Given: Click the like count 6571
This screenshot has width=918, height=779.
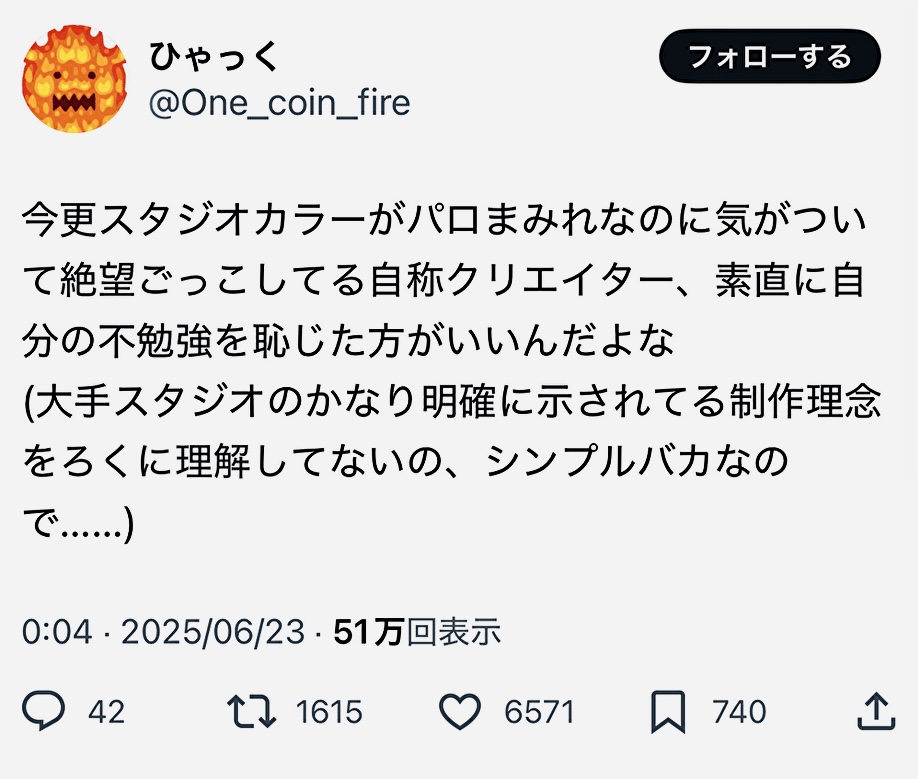Looking at the screenshot, I should pyautogui.click(x=540, y=712).
